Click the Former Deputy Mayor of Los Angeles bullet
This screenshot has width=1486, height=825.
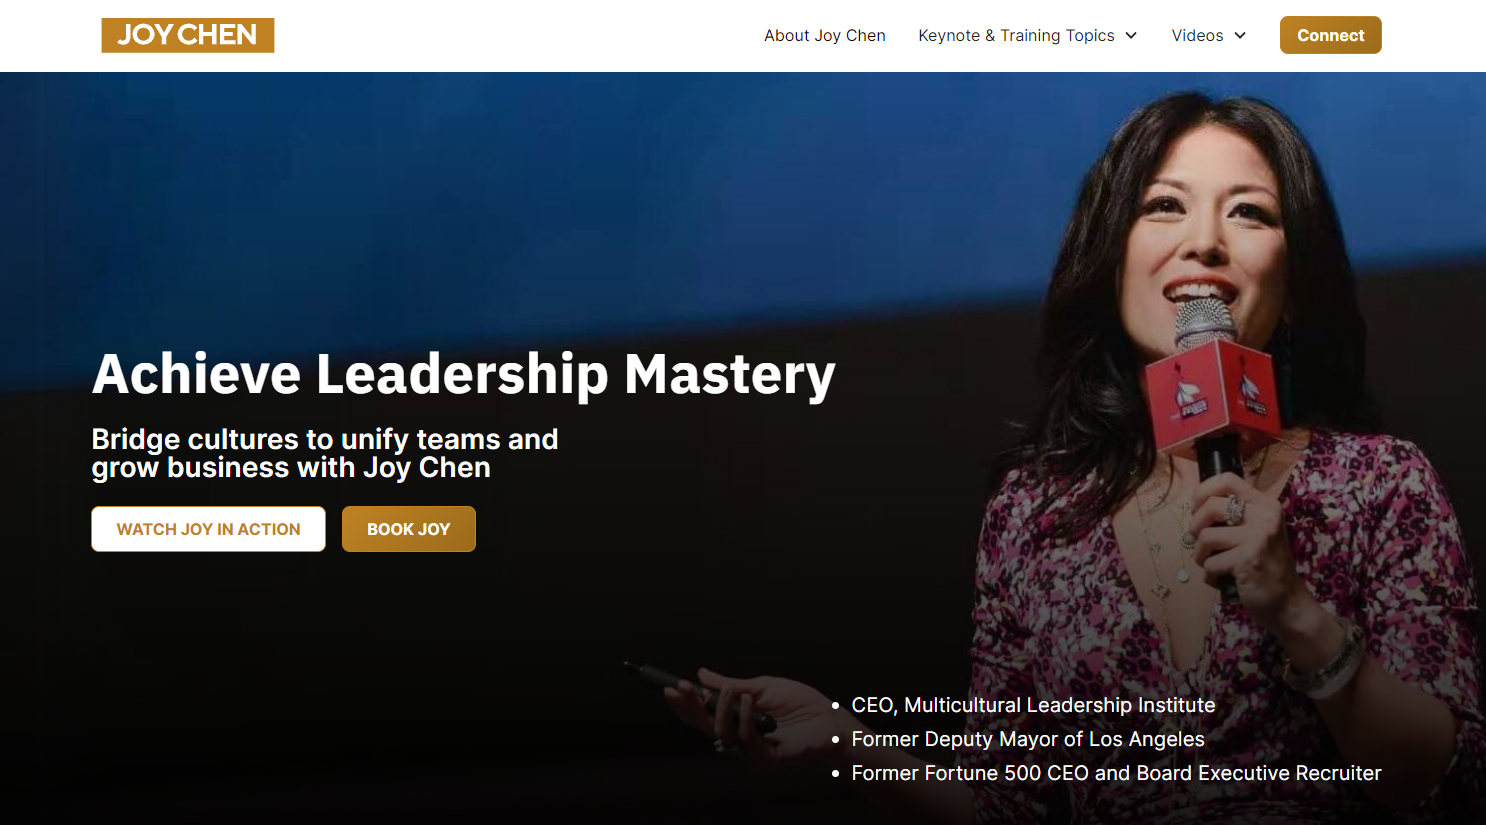1027,739
